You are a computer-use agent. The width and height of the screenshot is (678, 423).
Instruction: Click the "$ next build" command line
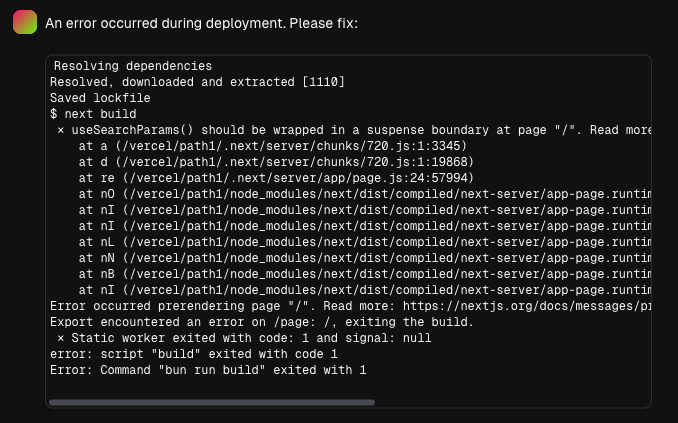pyautogui.click(x=93, y=114)
